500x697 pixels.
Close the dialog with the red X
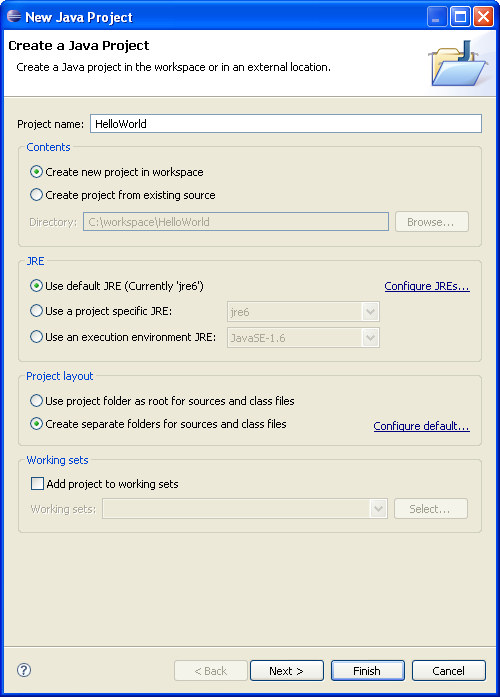click(483, 17)
